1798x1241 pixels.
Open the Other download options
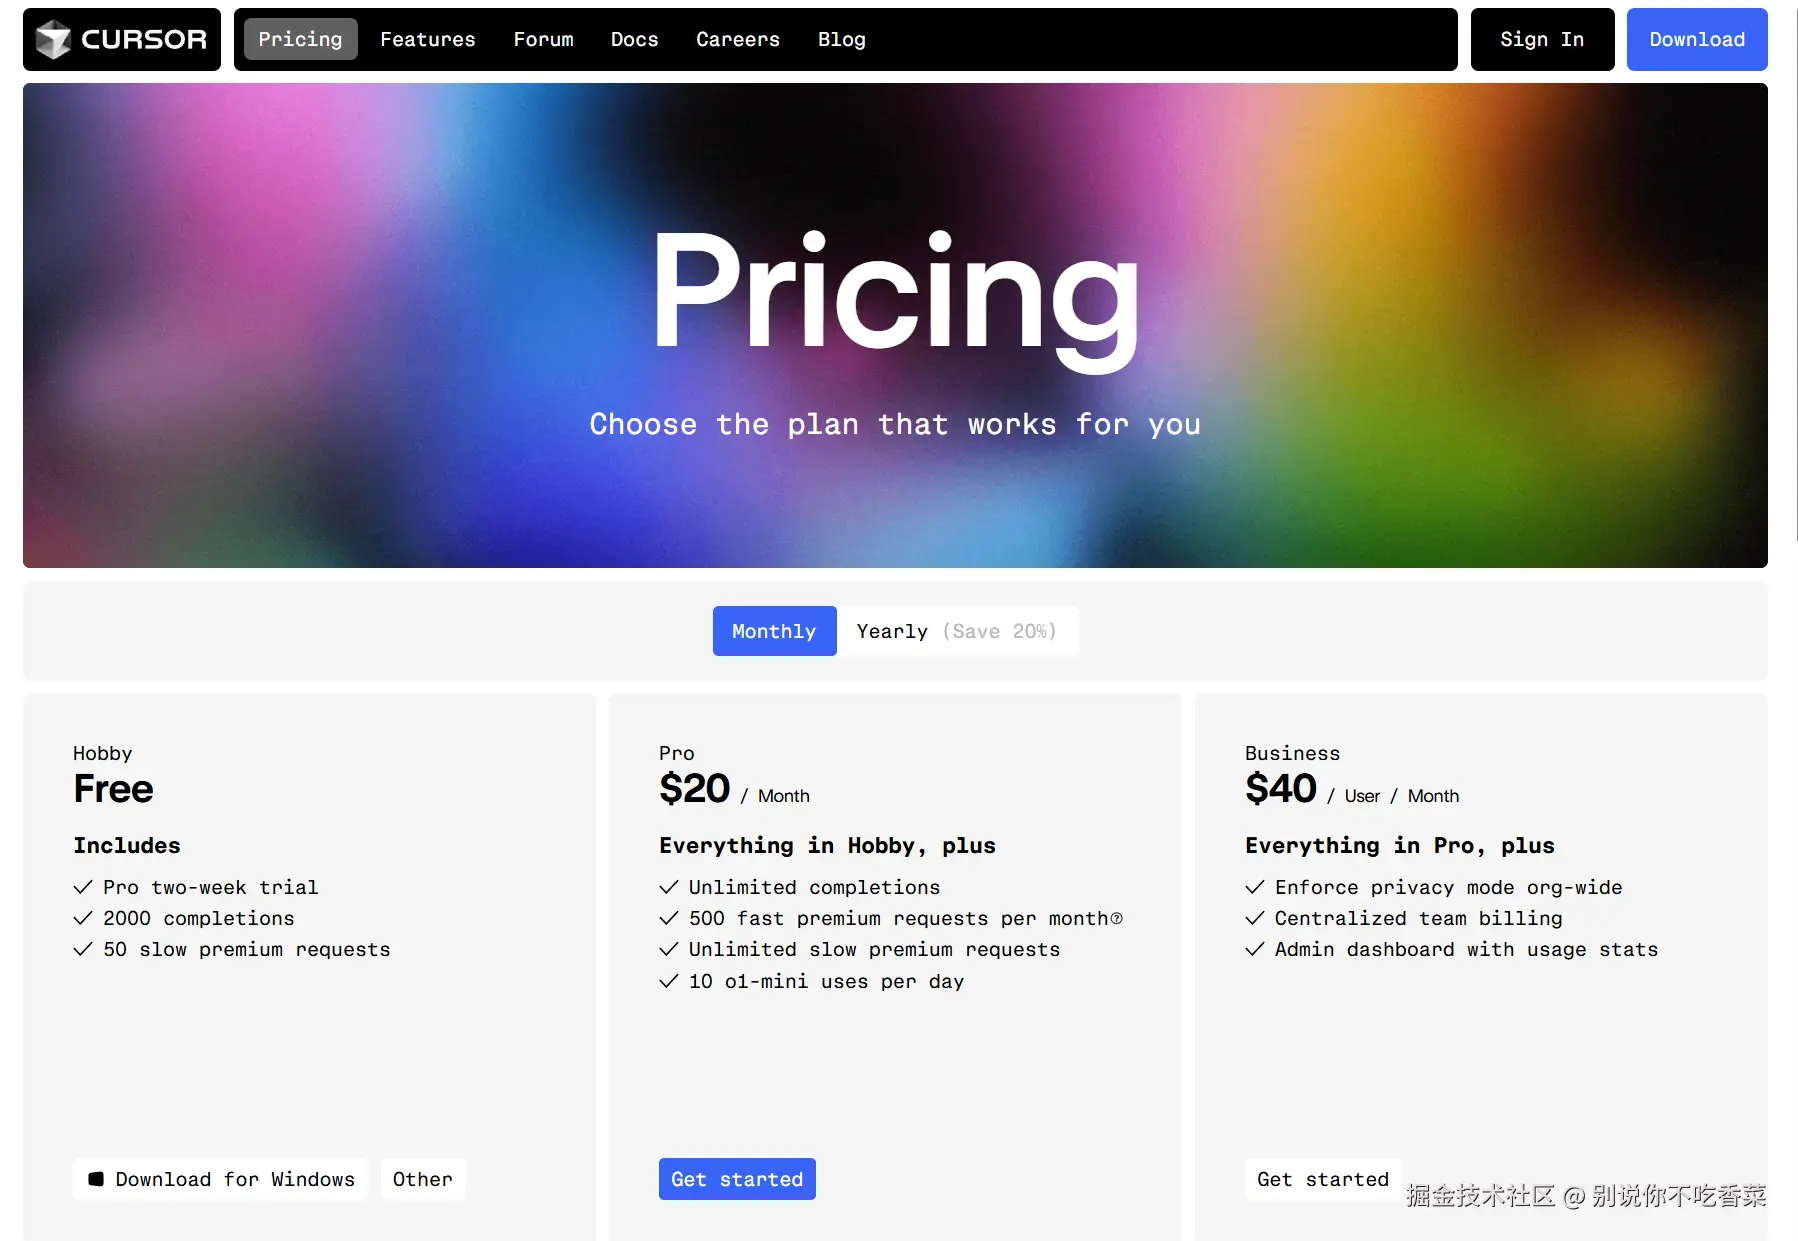422,1179
